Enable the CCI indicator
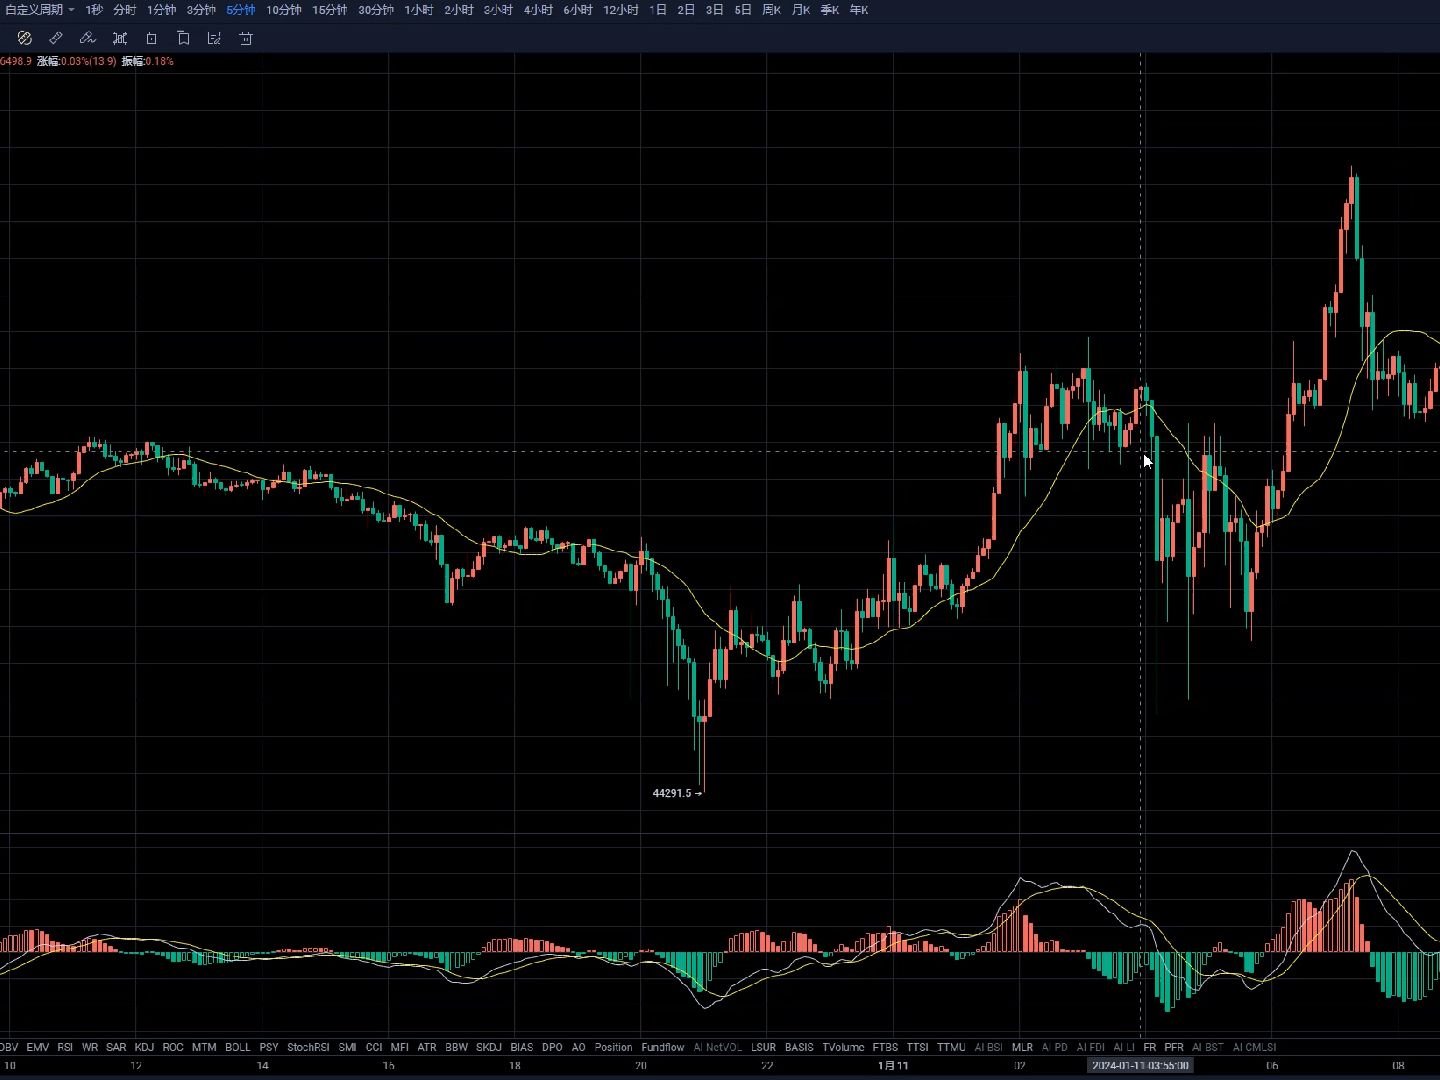 click(x=374, y=1047)
